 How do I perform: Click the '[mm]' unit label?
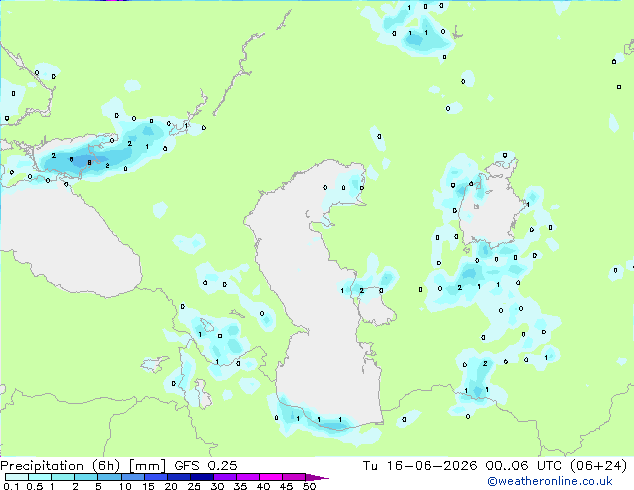pyautogui.click(x=147, y=466)
